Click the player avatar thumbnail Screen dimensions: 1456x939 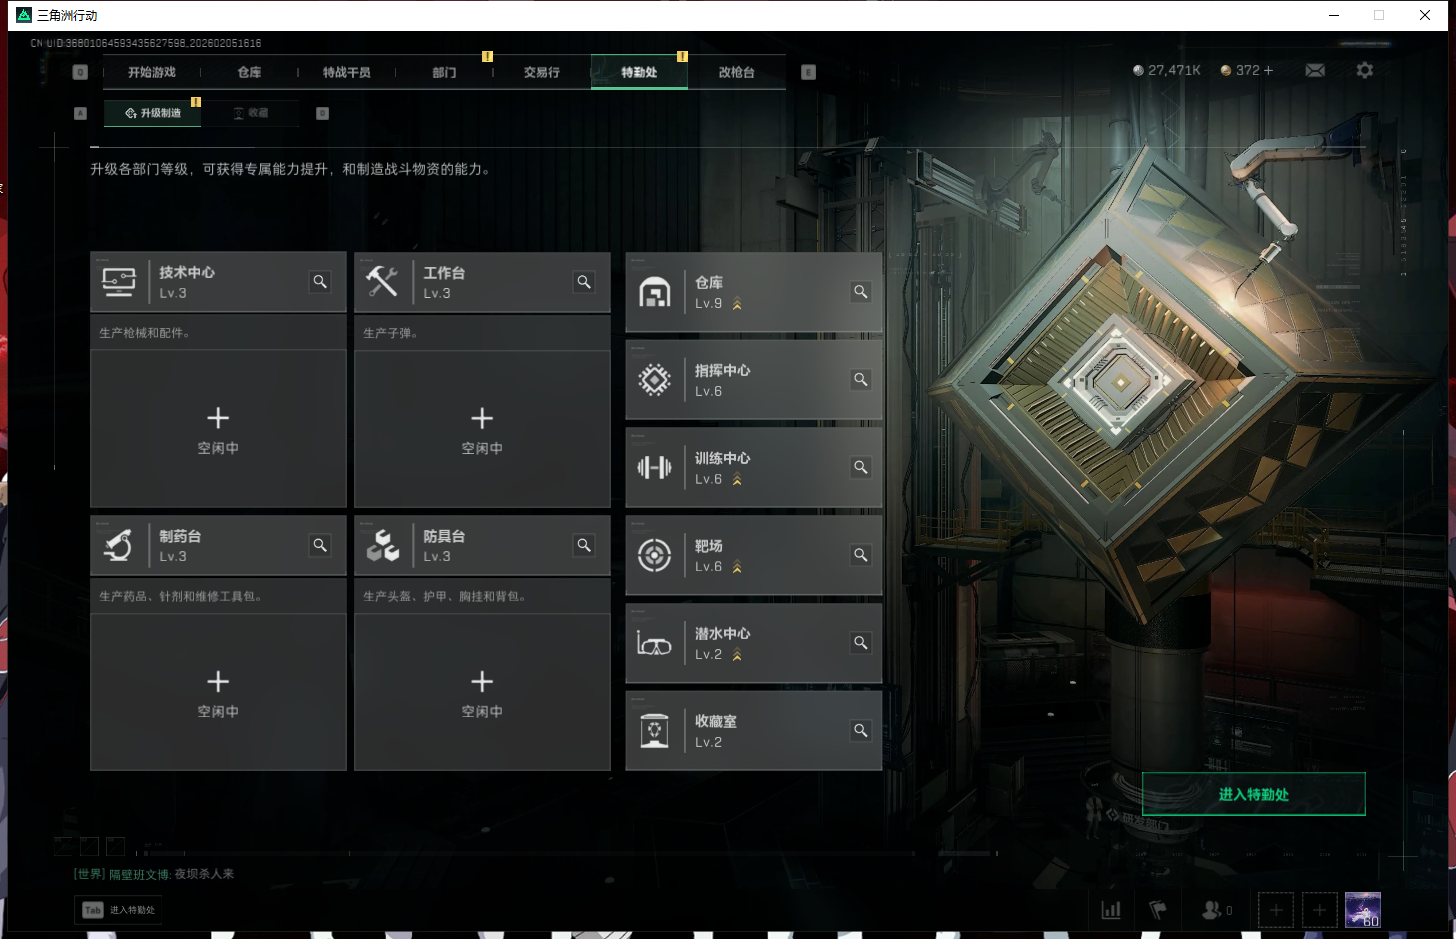pos(1362,910)
